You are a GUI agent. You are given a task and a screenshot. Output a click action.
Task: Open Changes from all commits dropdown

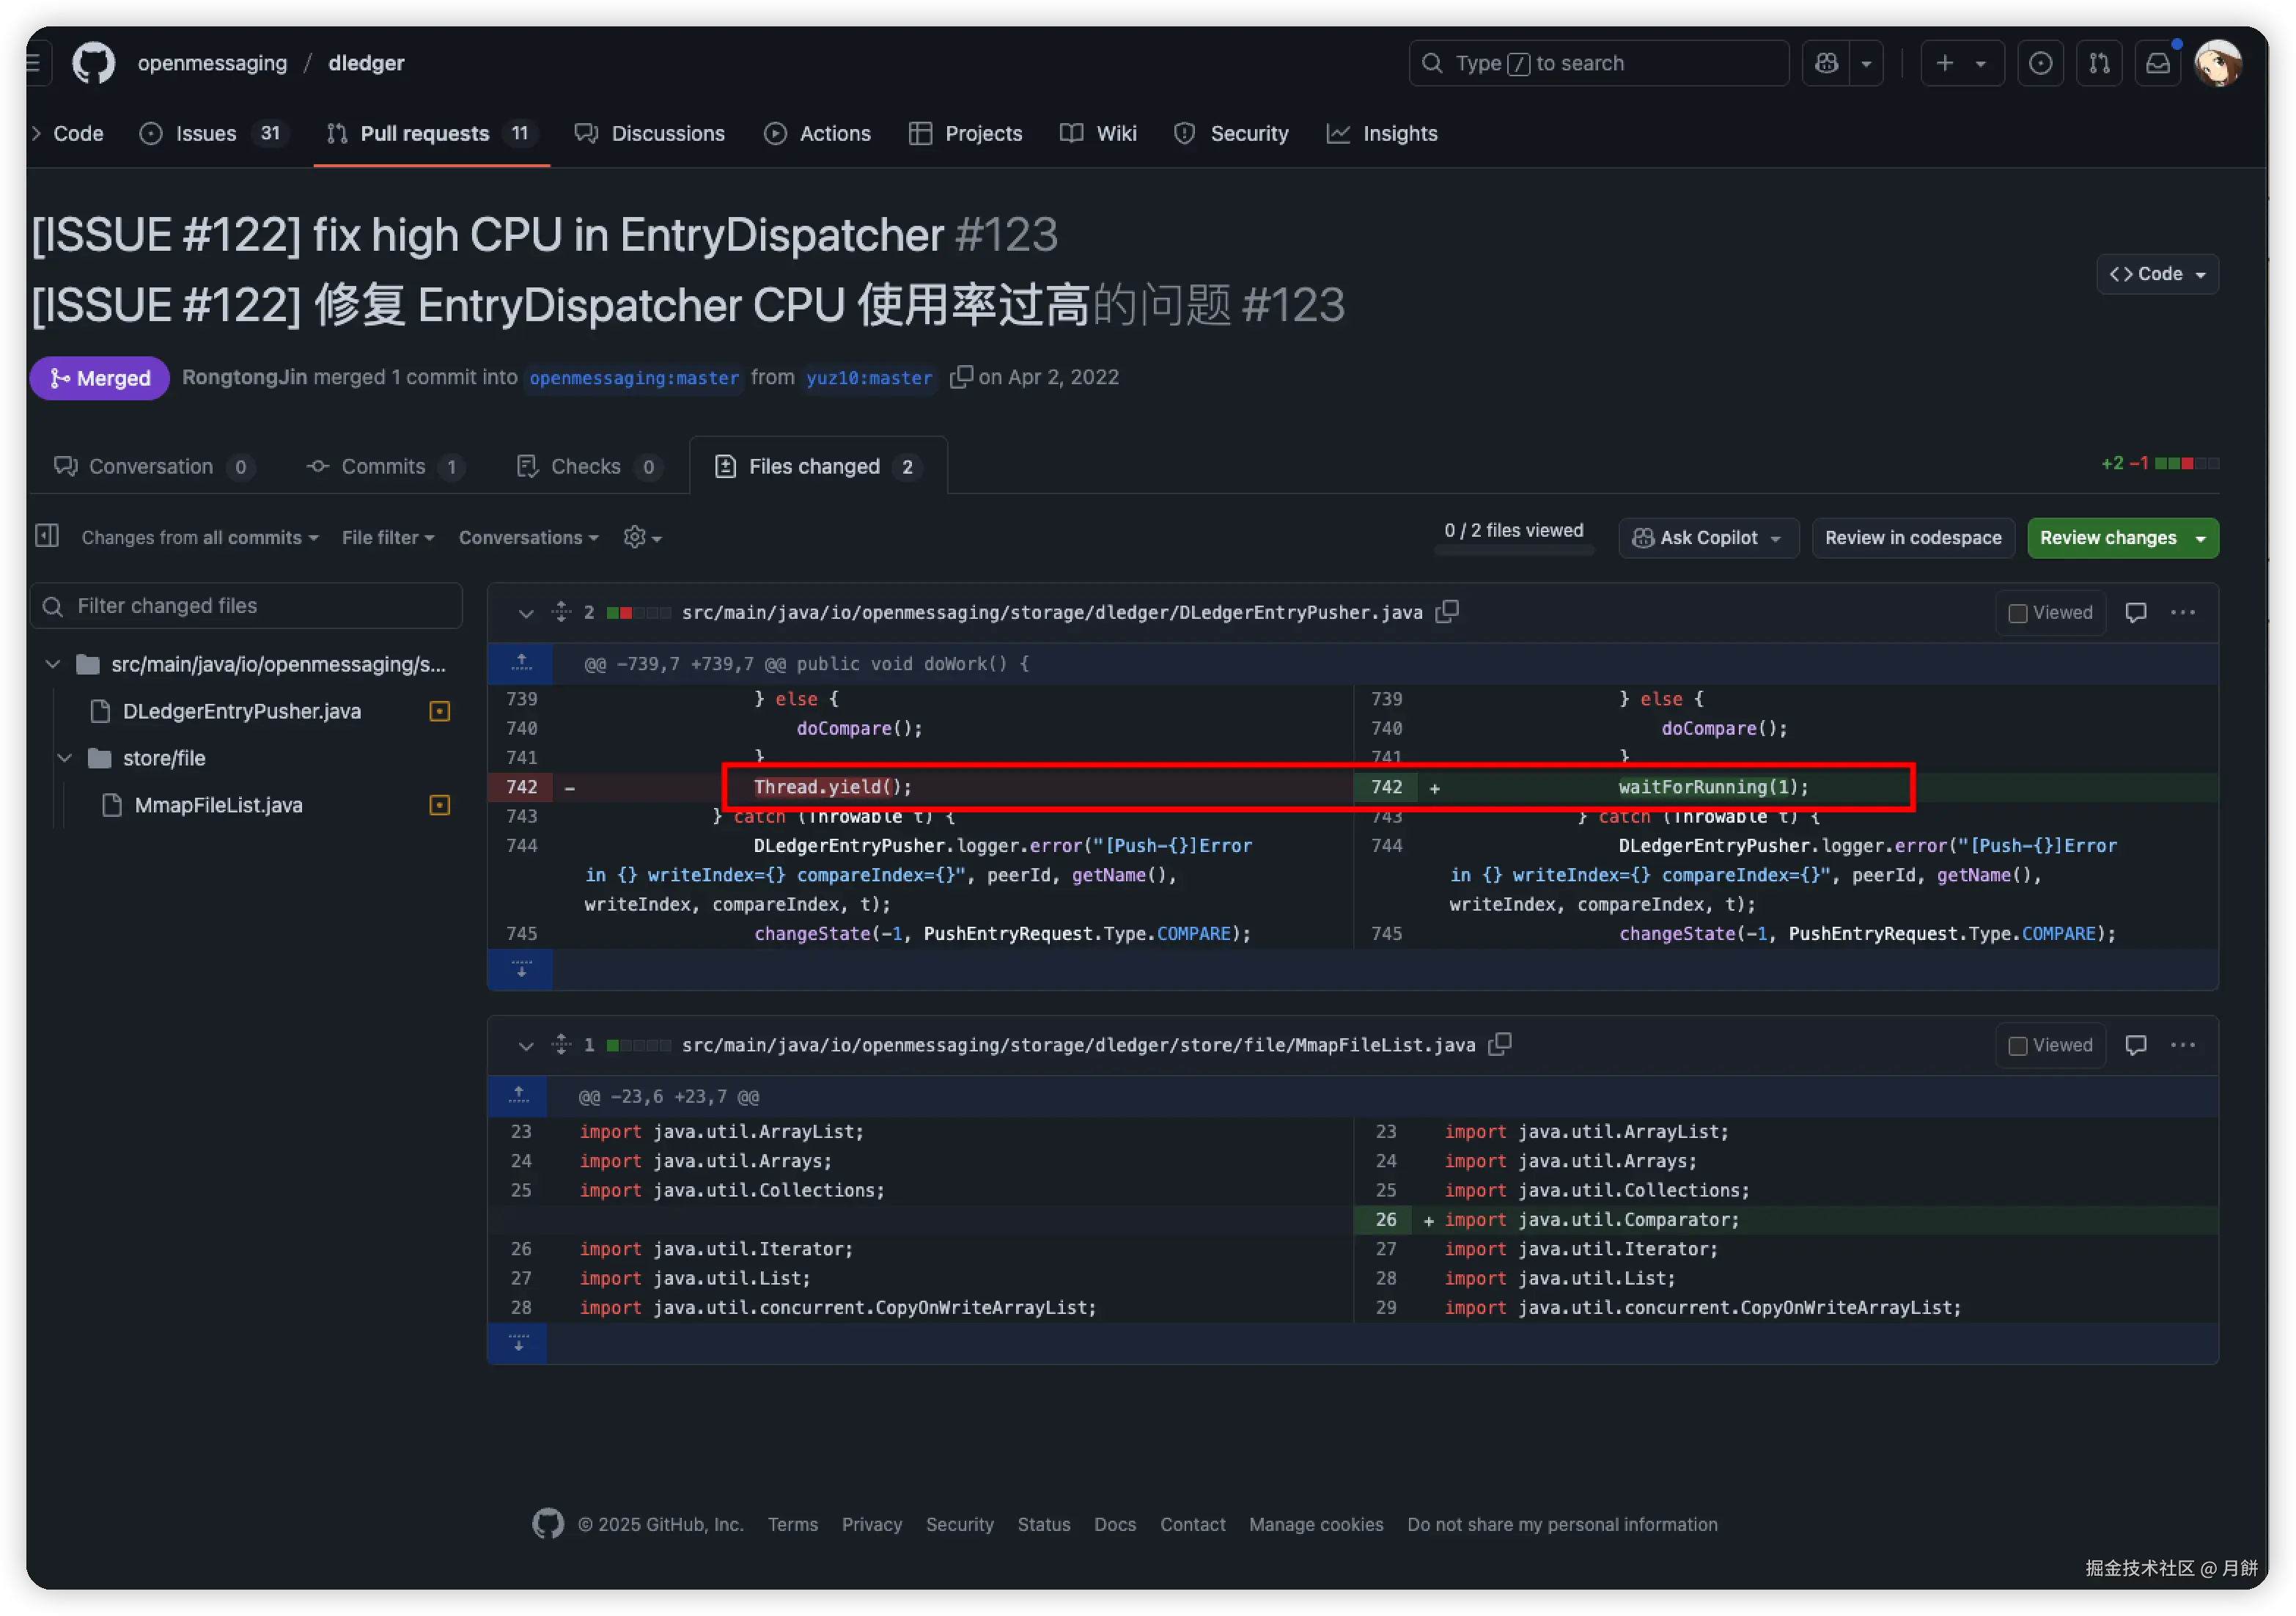pyautogui.click(x=200, y=537)
